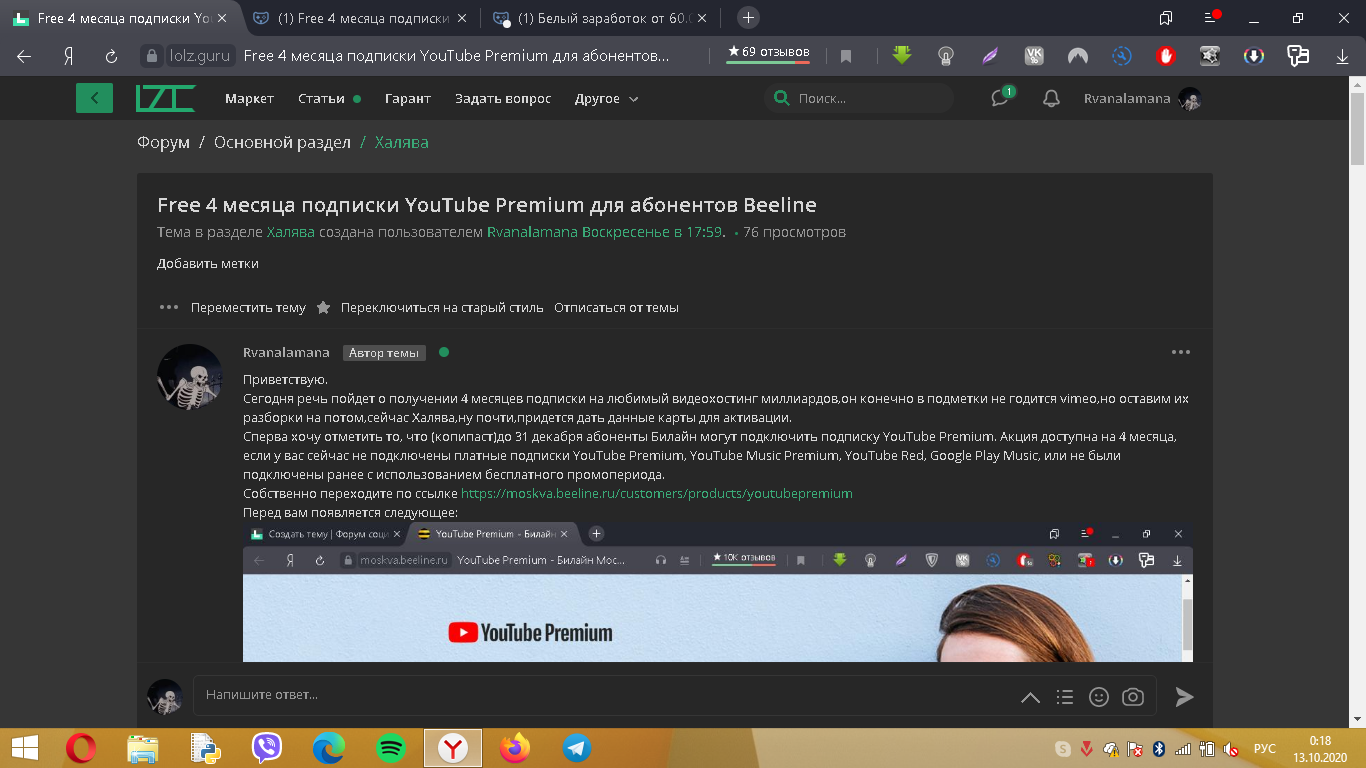Expand the reply editor with the up chevron
Screen dimensions: 1366x768
pyautogui.click(x=1030, y=697)
